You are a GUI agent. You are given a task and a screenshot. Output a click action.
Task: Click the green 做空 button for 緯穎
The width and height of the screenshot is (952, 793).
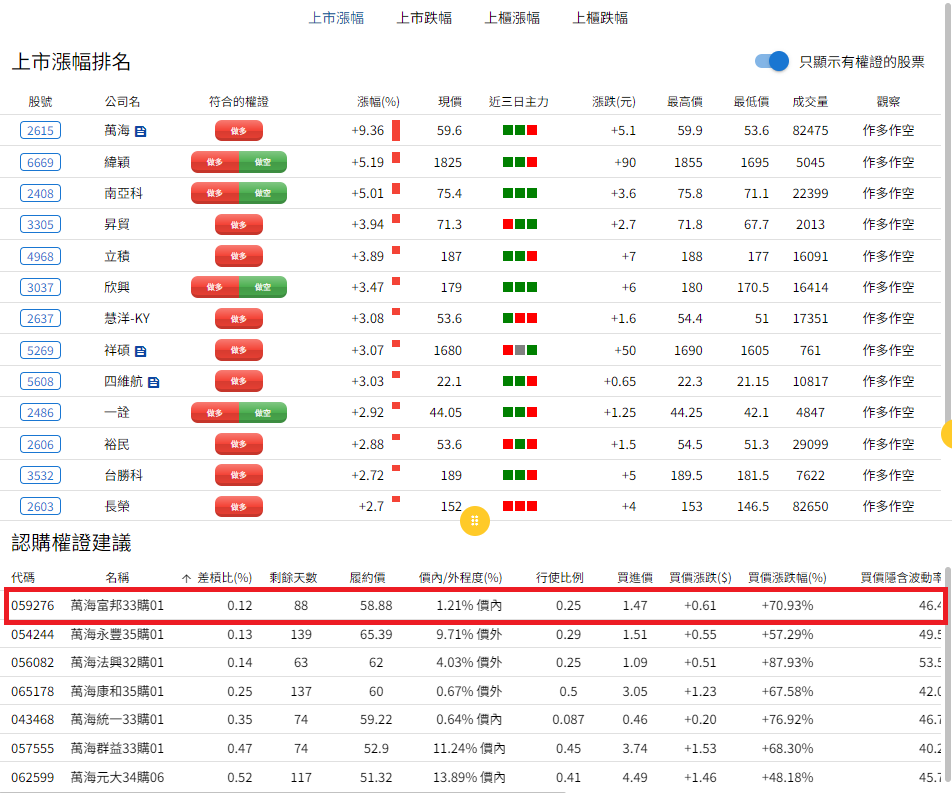[x=263, y=162]
